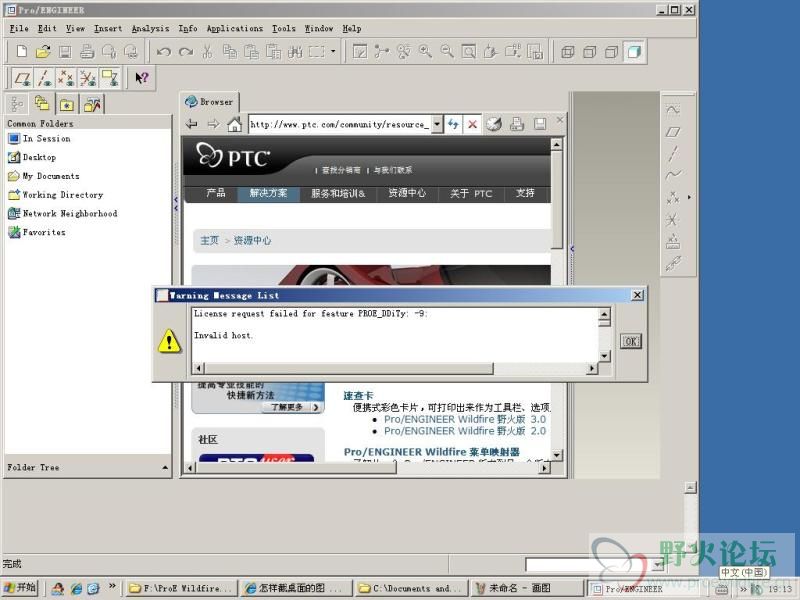
Task: Open the 资源中心 tab on PTC page
Action: [407, 193]
